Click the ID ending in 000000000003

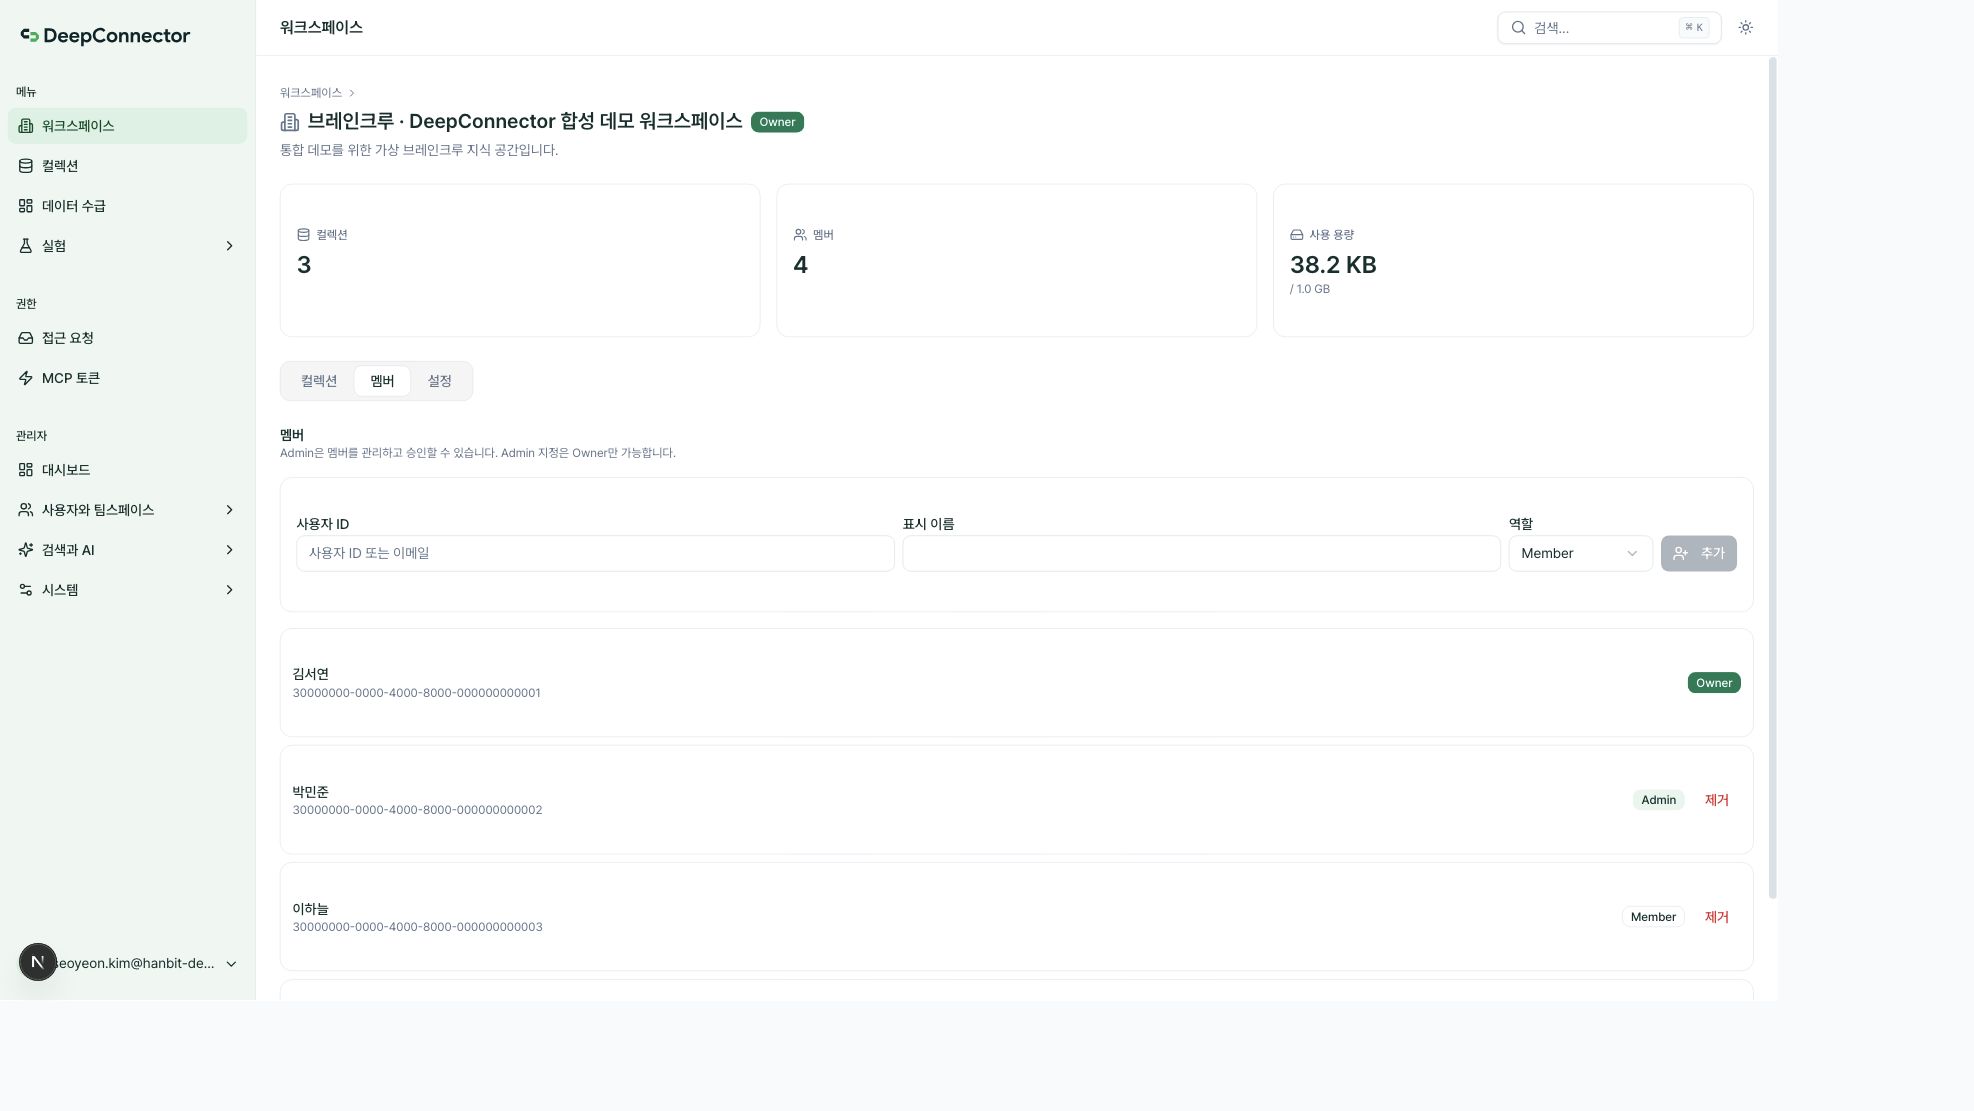pos(418,927)
